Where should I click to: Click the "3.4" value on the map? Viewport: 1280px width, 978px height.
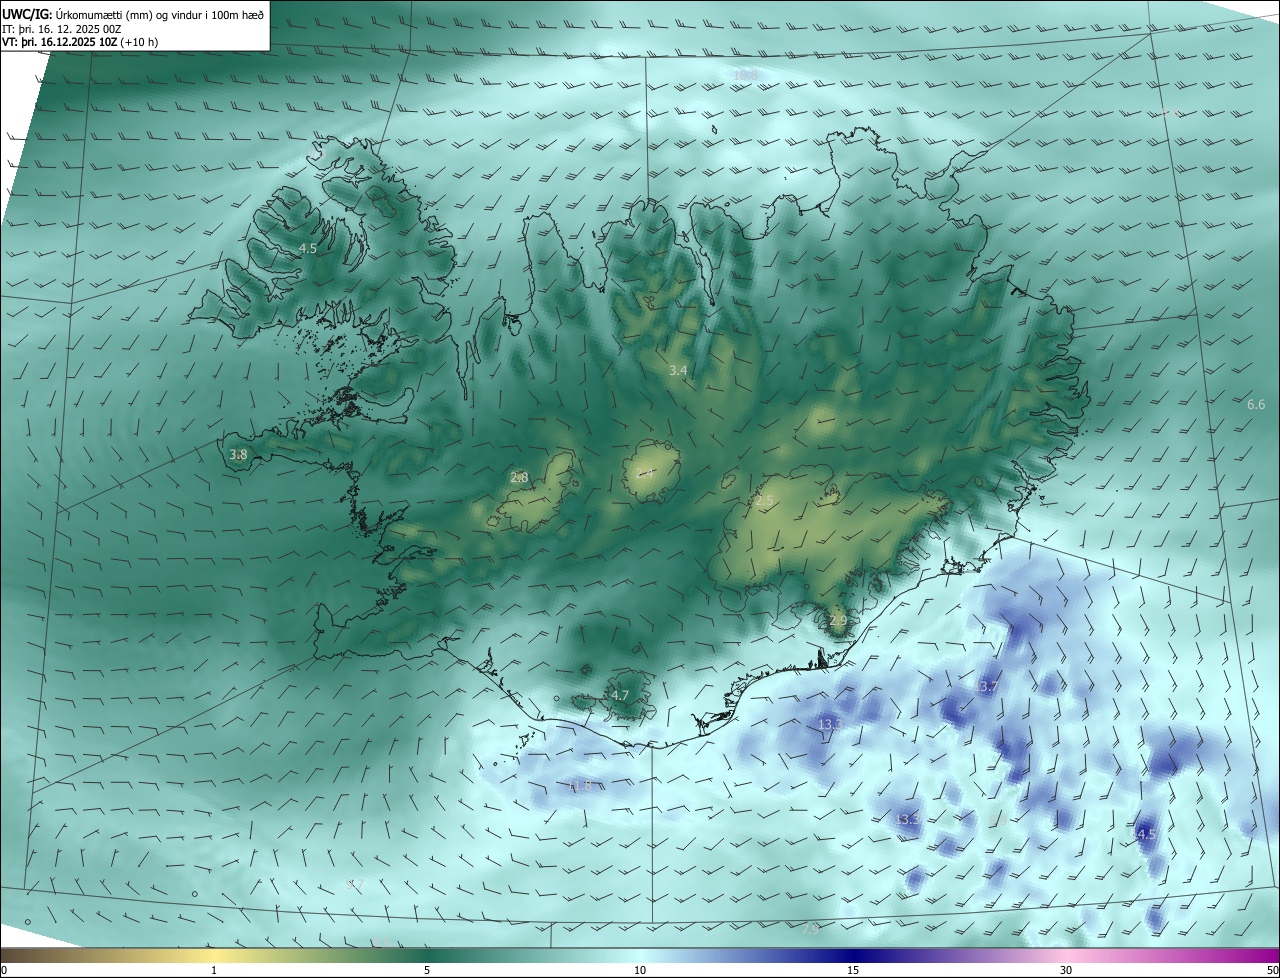pyautogui.click(x=678, y=370)
